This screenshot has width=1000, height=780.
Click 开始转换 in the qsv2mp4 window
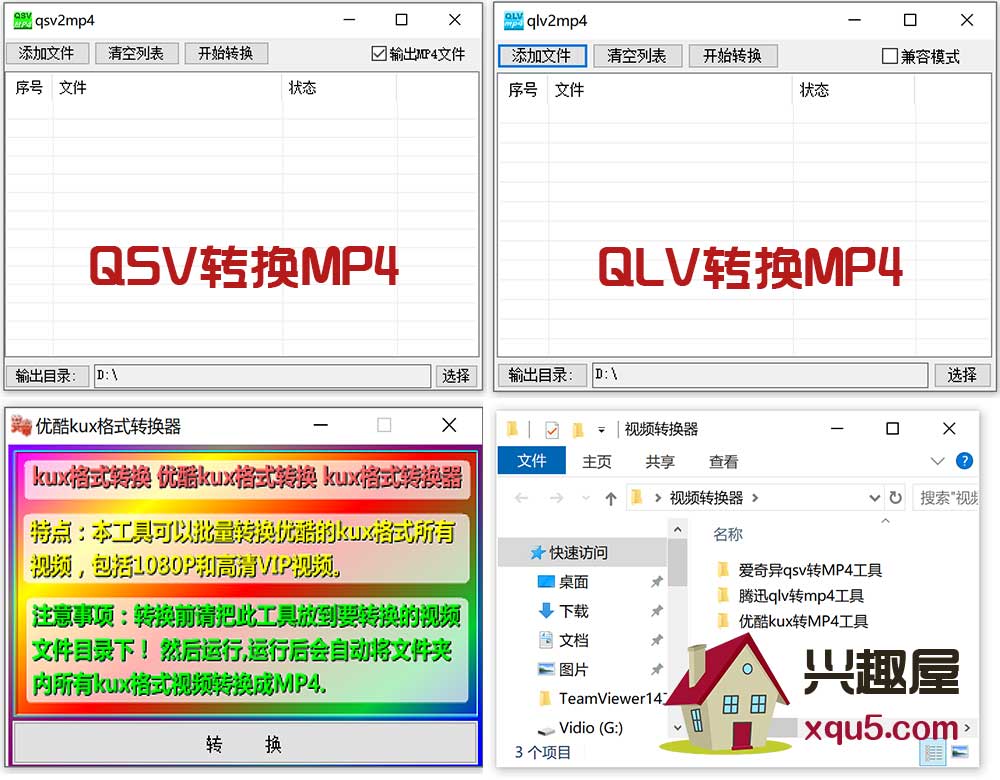tap(226, 54)
